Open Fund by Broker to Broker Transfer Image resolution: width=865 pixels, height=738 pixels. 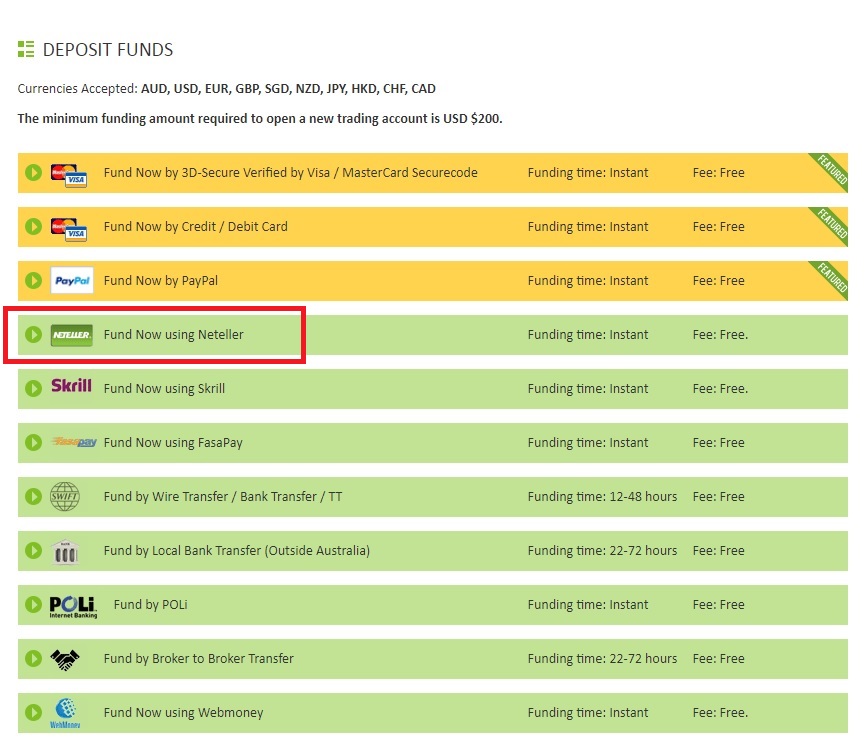pos(199,659)
